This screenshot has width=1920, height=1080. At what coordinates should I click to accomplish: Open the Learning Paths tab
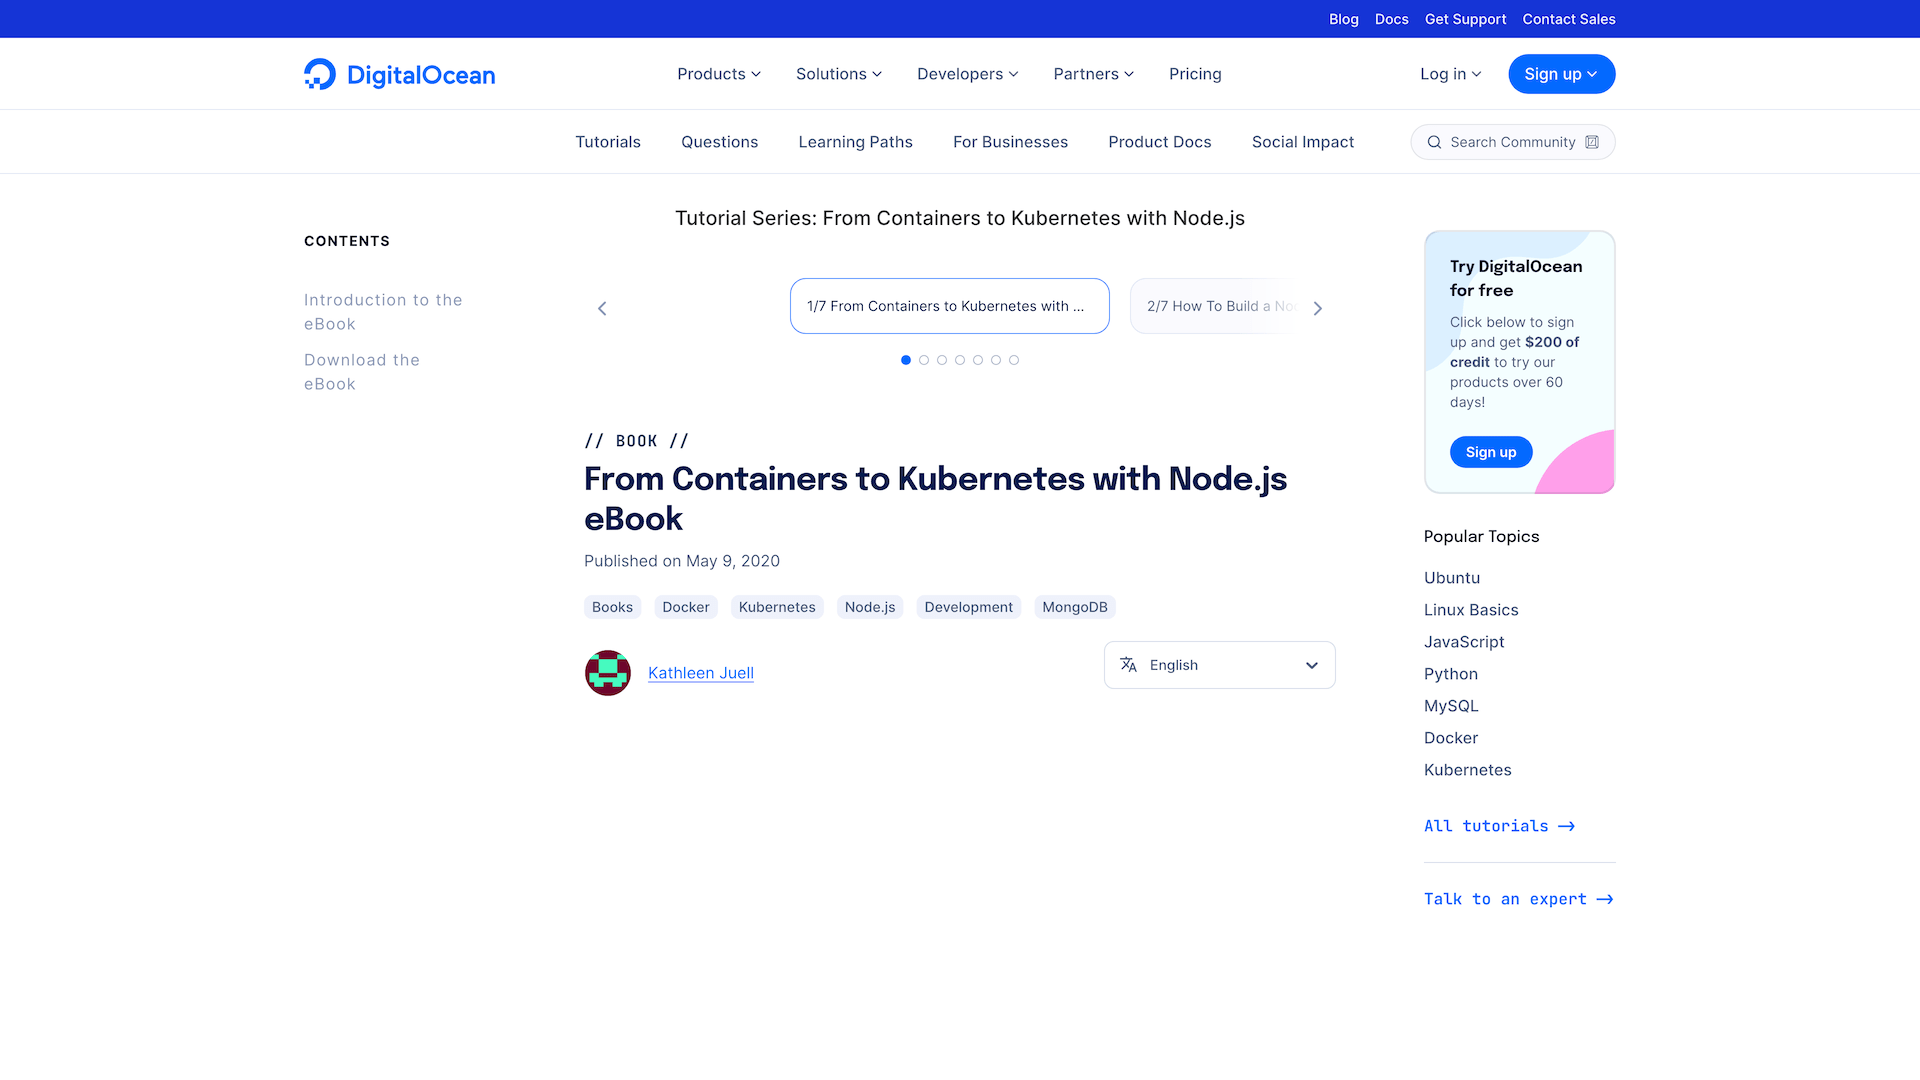pyautogui.click(x=855, y=142)
